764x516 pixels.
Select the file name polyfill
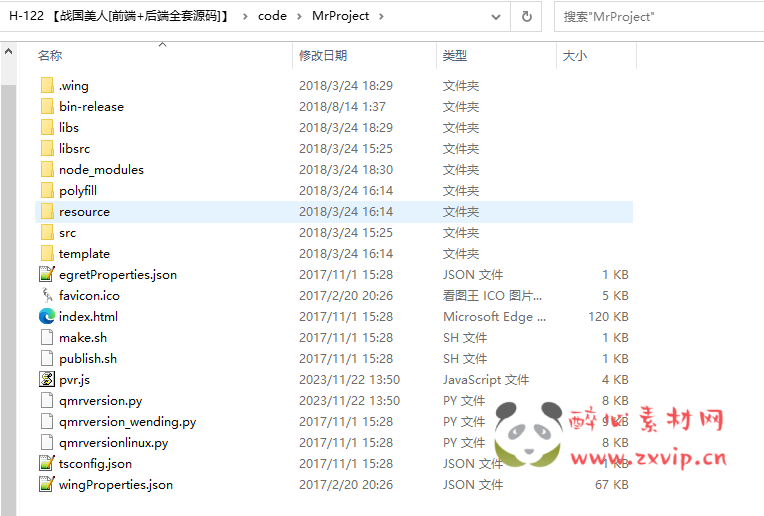click(78, 191)
